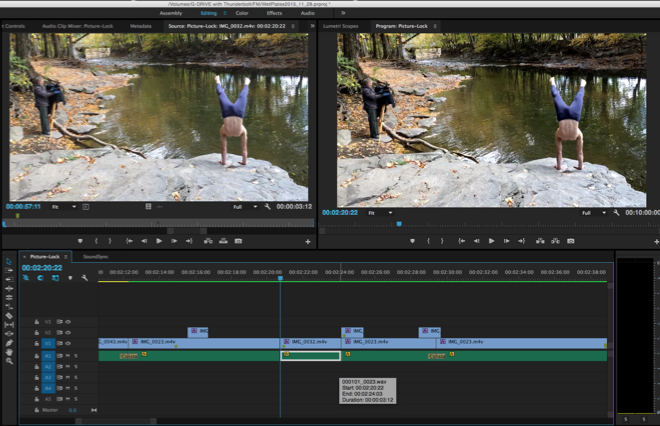This screenshot has height=426, width=660.
Task: Click Overwrite button in Source monitor
Action: point(223,241)
